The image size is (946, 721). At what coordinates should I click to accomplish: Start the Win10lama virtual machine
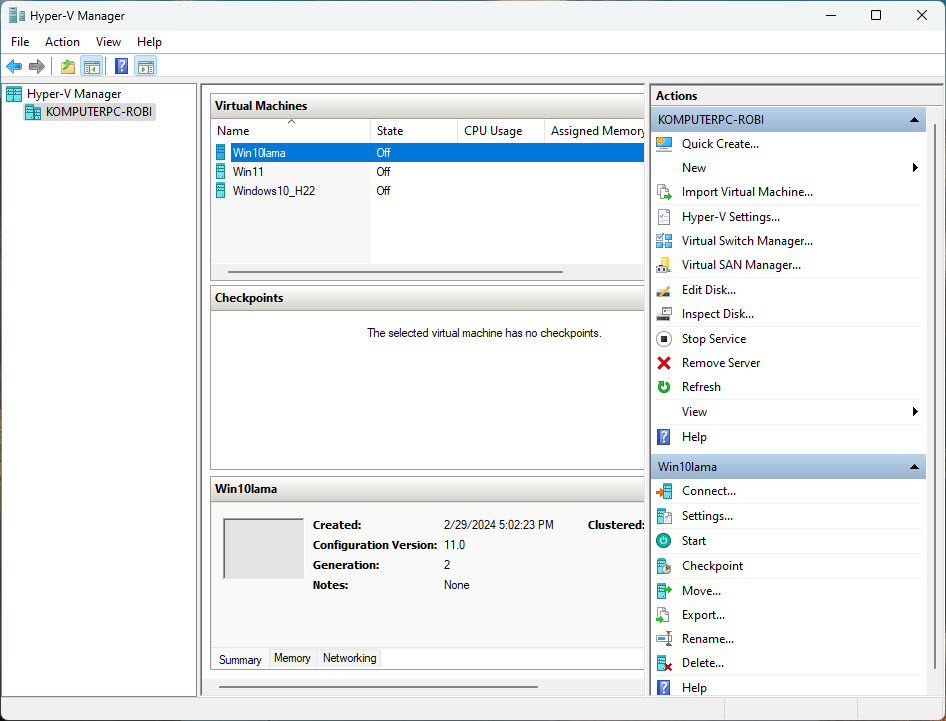[x=694, y=540]
